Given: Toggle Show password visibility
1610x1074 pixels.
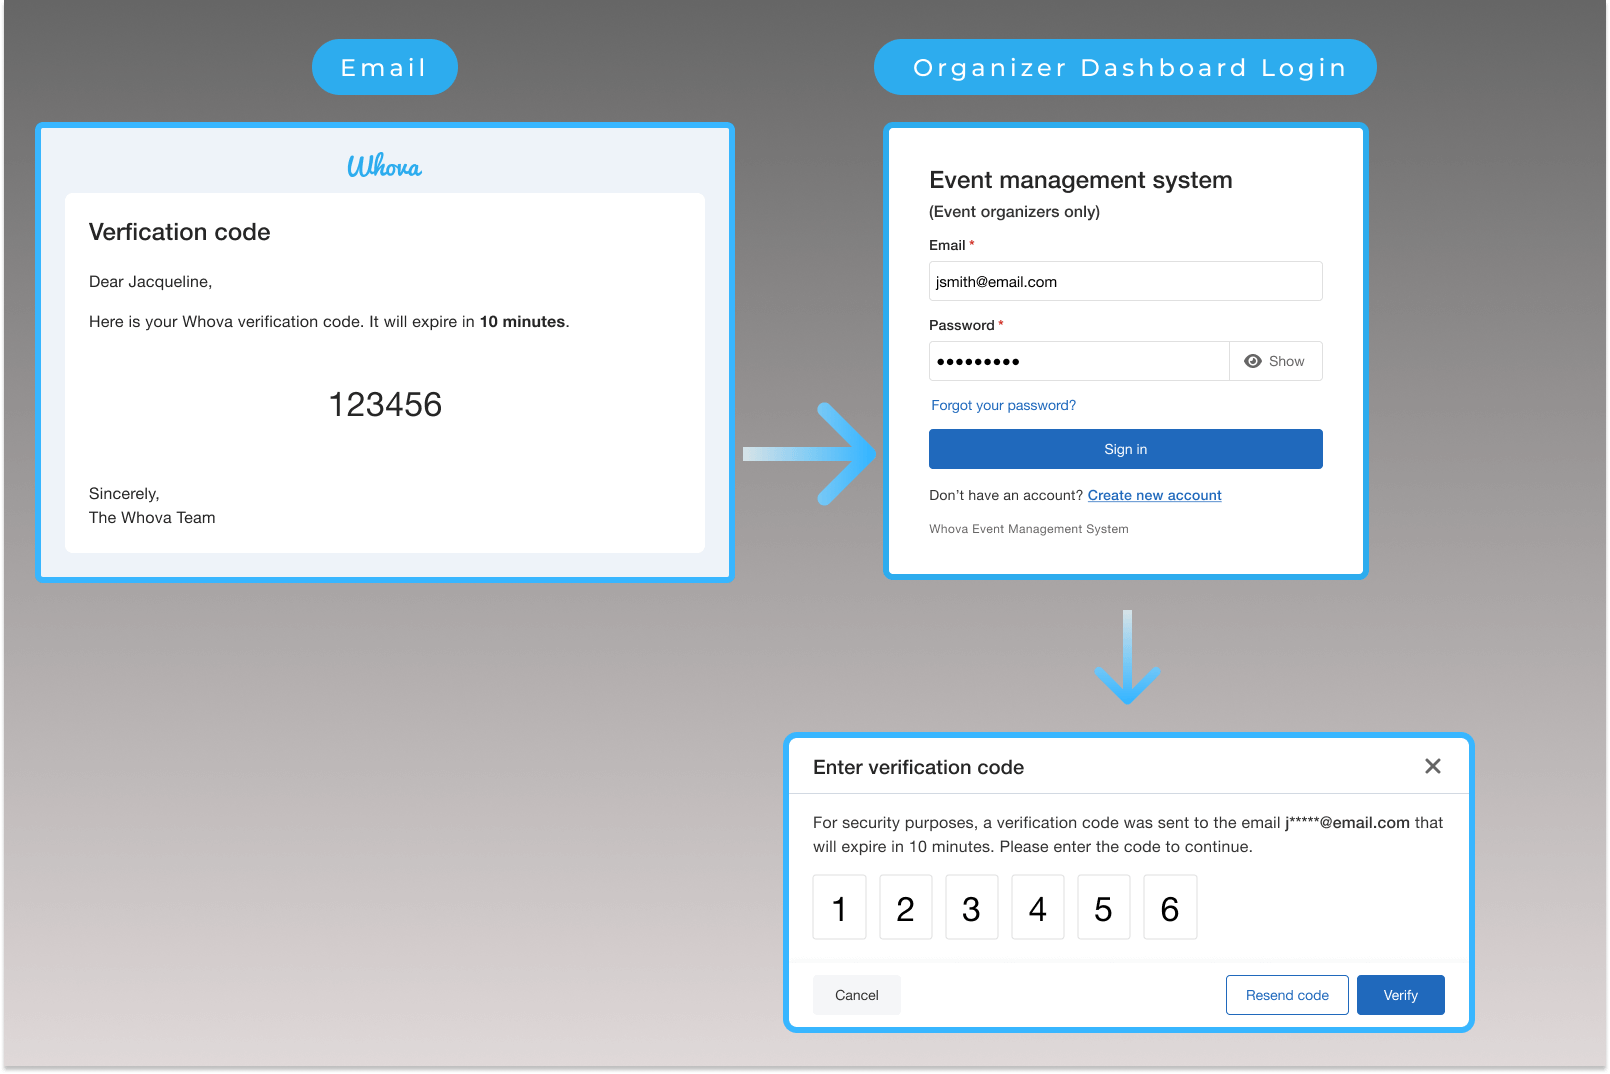Looking at the screenshot, I should click(x=1276, y=361).
